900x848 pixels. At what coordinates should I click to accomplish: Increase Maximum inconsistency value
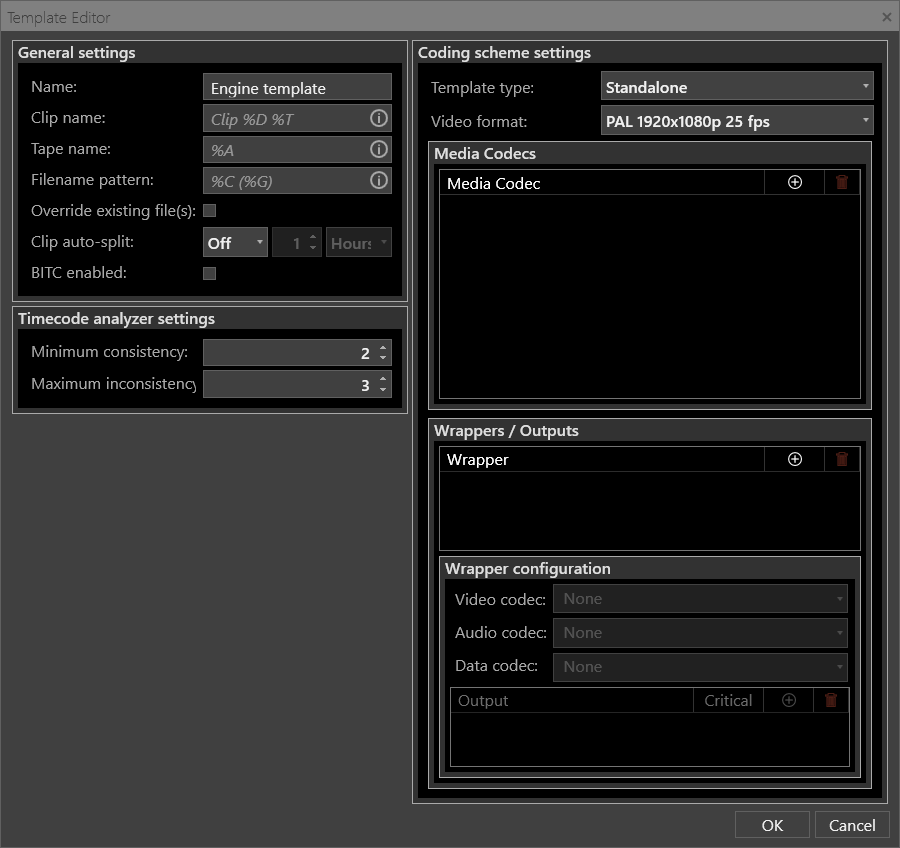[383, 379]
